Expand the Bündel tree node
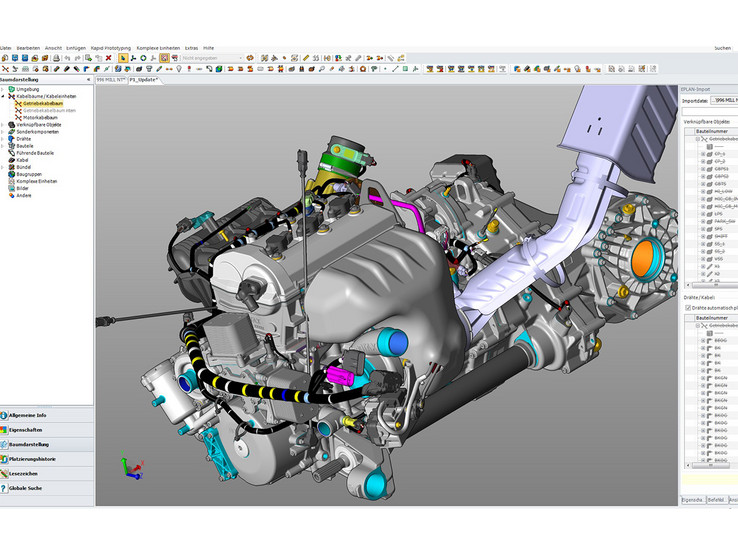 [x=3, y=167]
